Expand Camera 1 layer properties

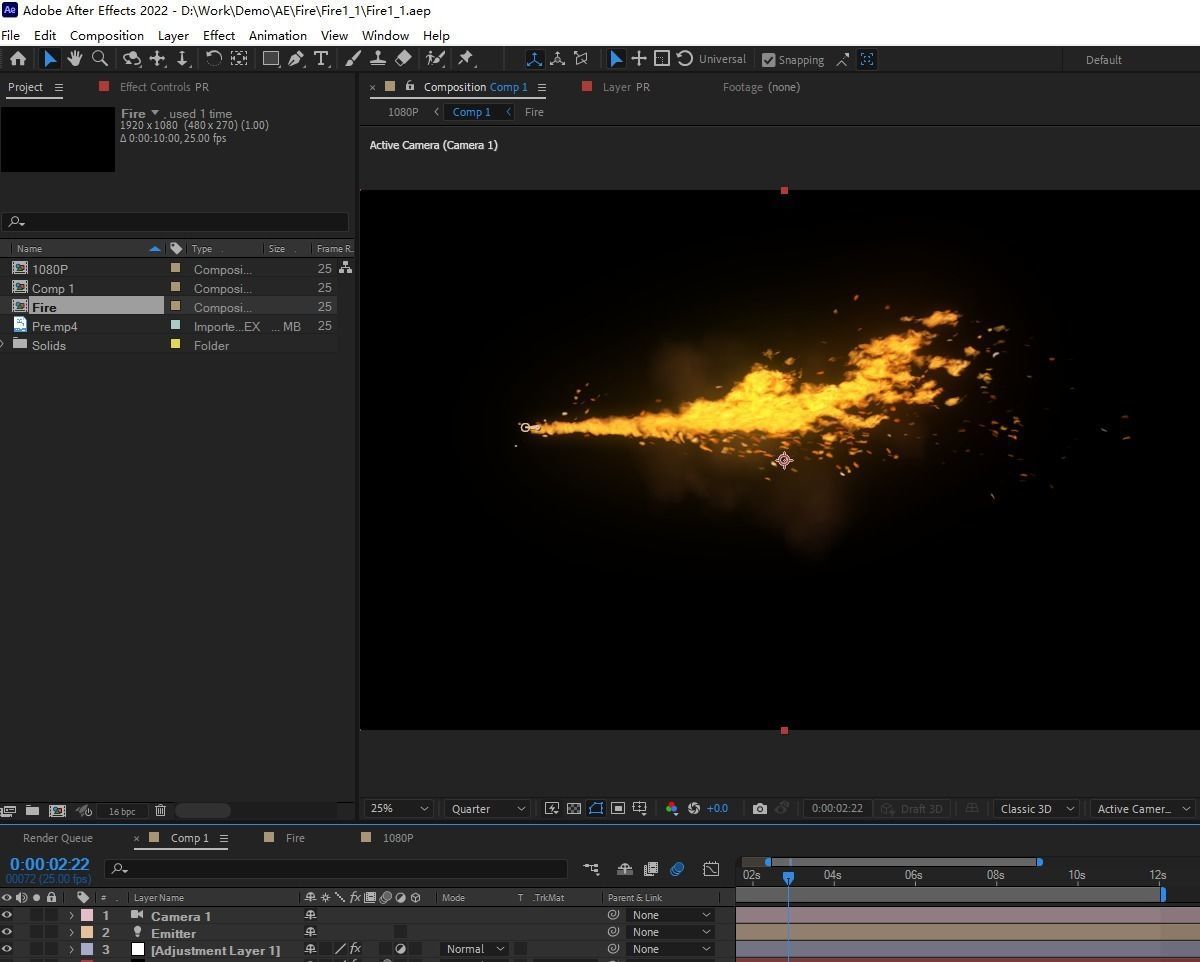point(71,916)
